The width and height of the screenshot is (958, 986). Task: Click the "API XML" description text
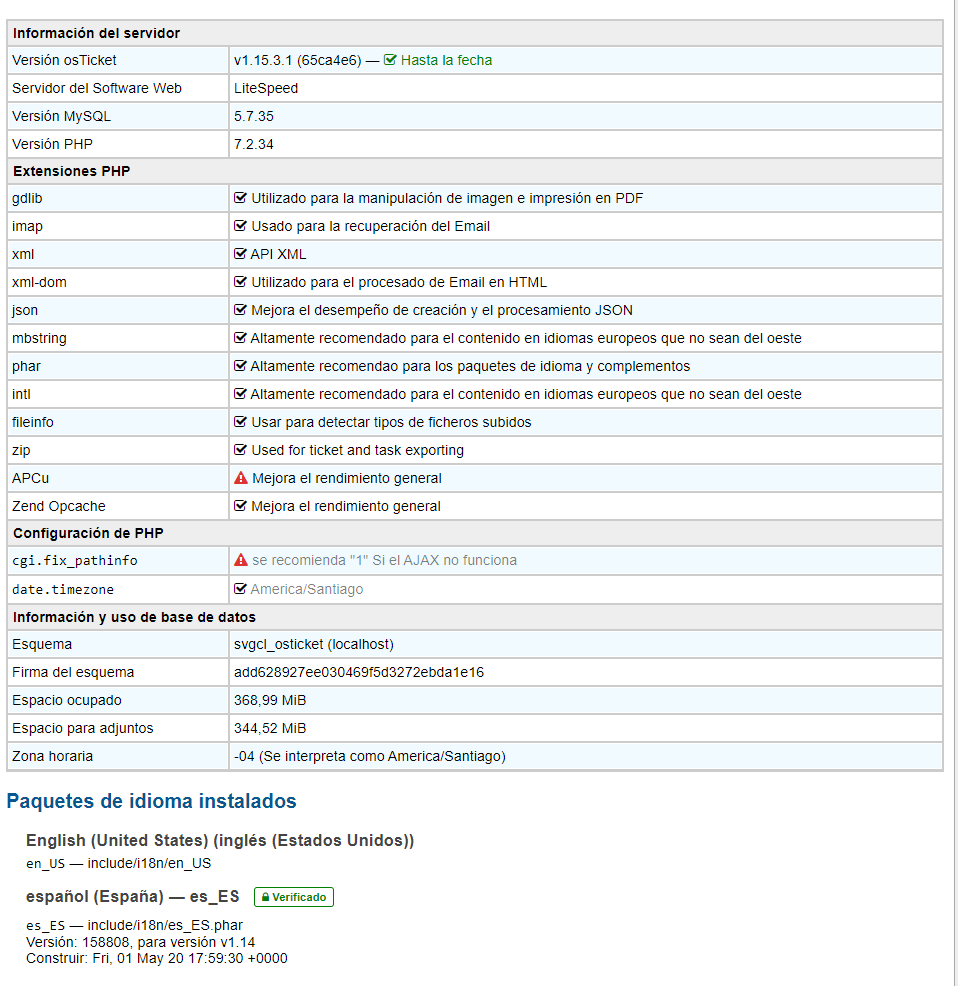(278, 254)
